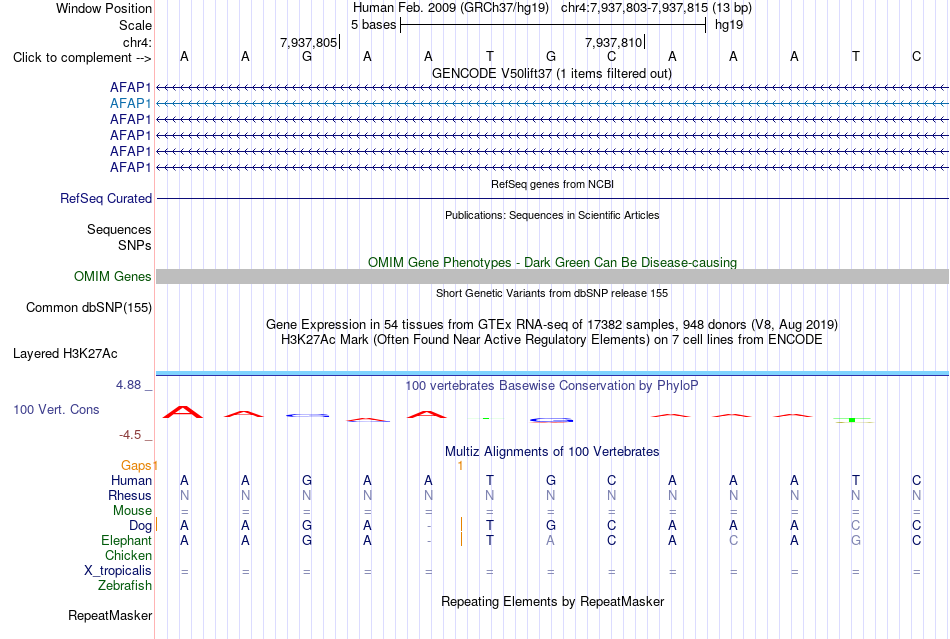
Task: Open 'Short Genetic Variants from dbSNP release 155' title
Action: pos(552,293)
